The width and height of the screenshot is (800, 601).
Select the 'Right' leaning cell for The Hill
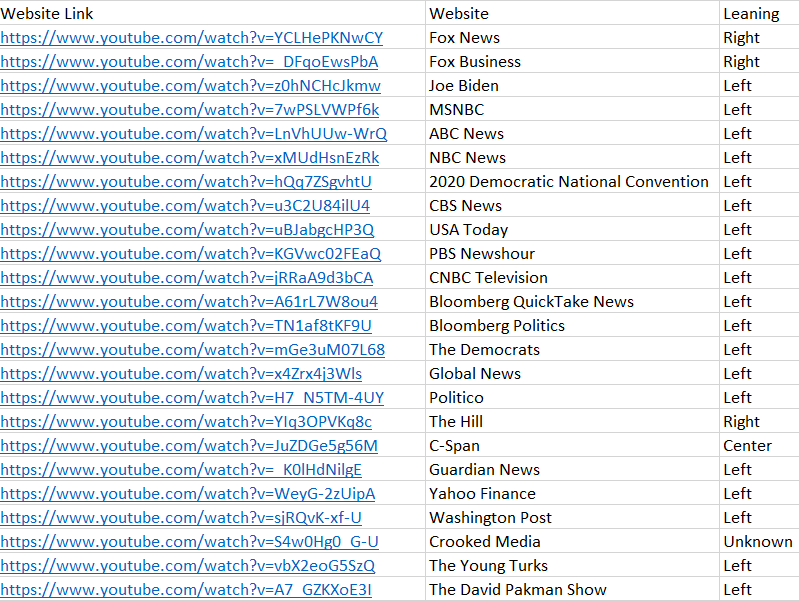coord(760,421)
